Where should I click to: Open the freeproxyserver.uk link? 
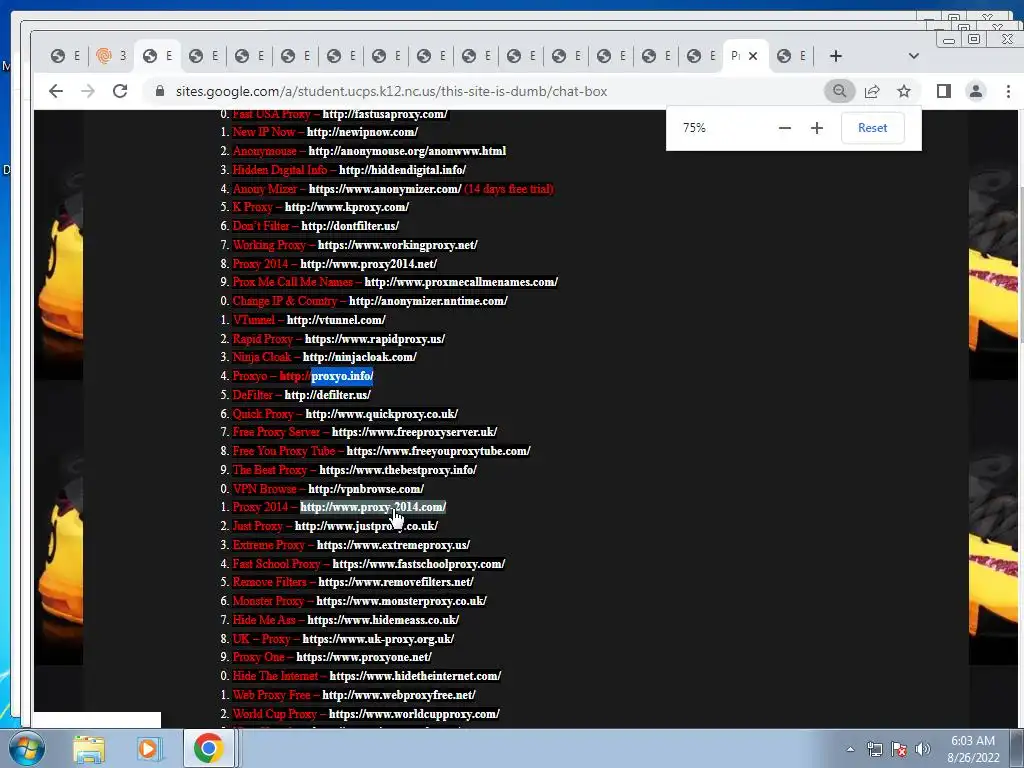coord(415,432)
